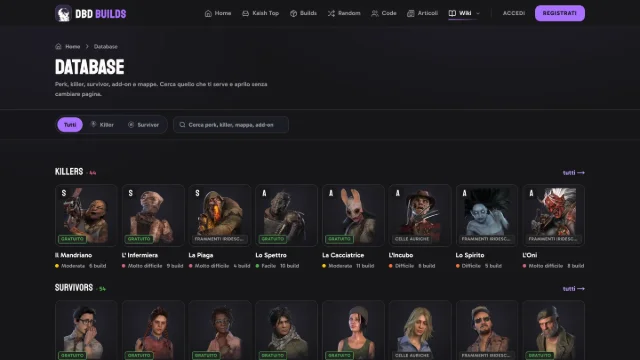Open the sunglasses survivor card
640x360 pixels.
point(487,330)
